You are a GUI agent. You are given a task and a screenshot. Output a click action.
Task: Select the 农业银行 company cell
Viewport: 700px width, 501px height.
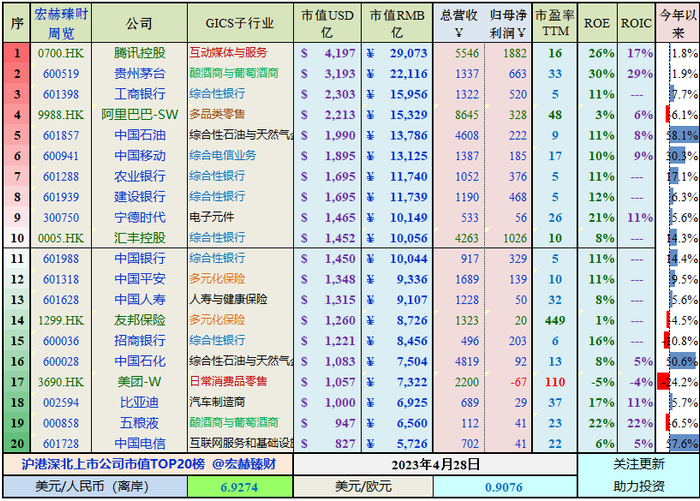[x=139, y=176]
